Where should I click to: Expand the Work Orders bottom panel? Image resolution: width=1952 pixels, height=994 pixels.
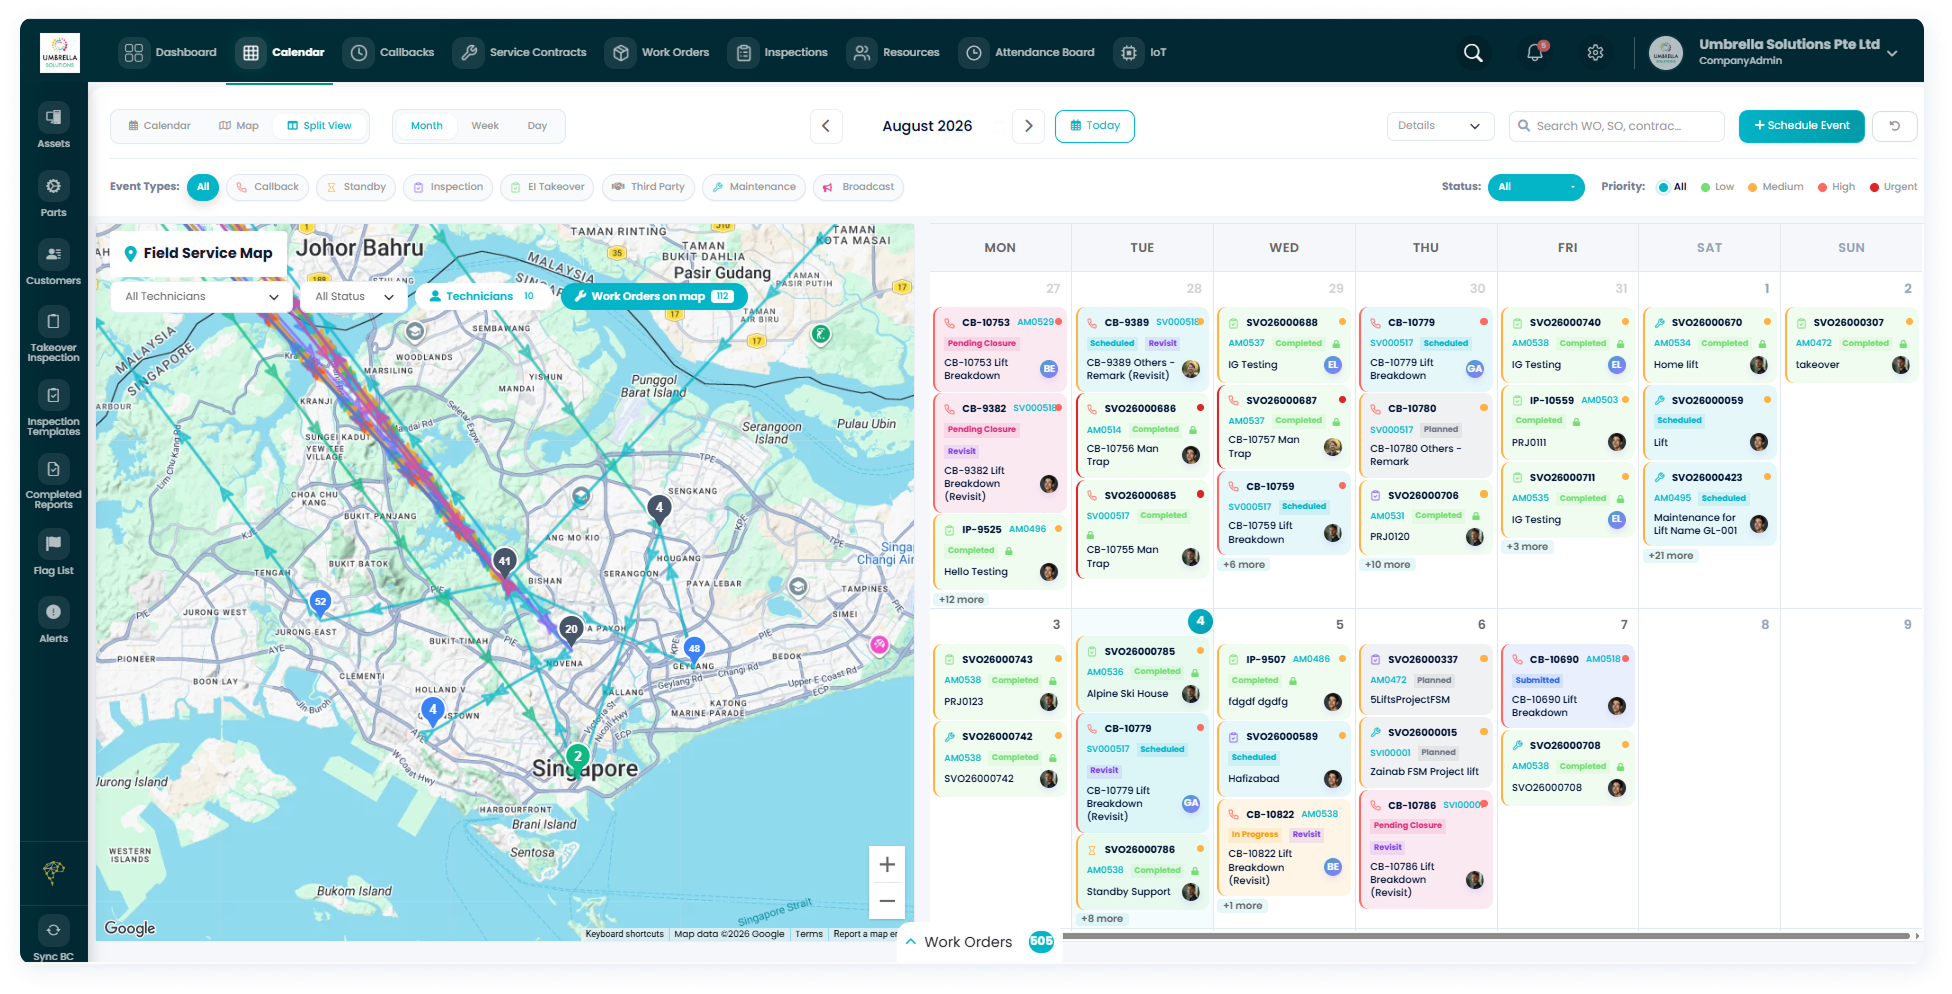coord(980,942)
